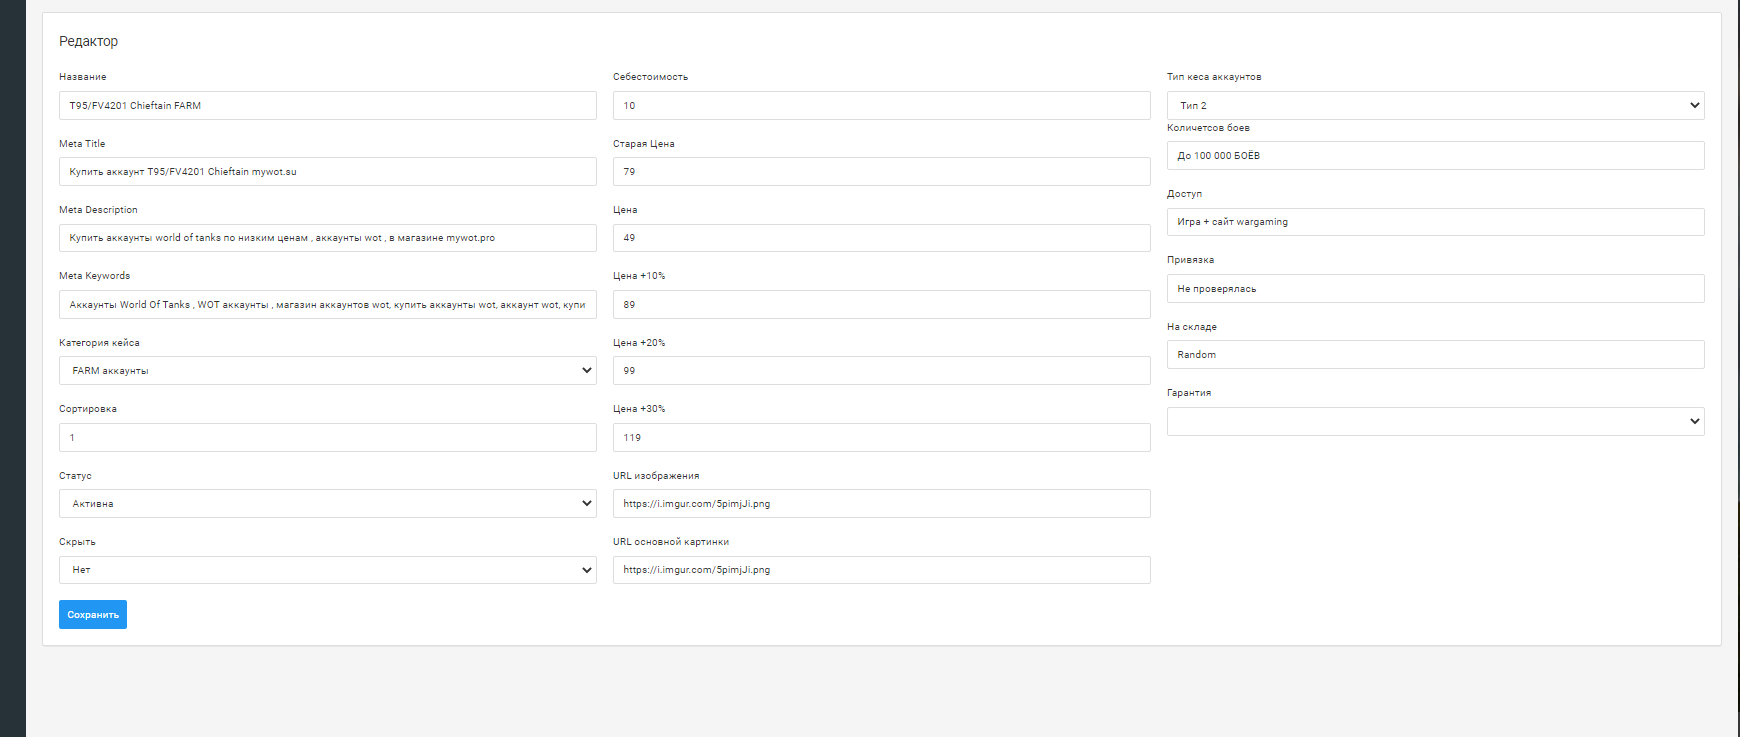
Task: Focus the Meta Title field
Action: pos(327,171)
